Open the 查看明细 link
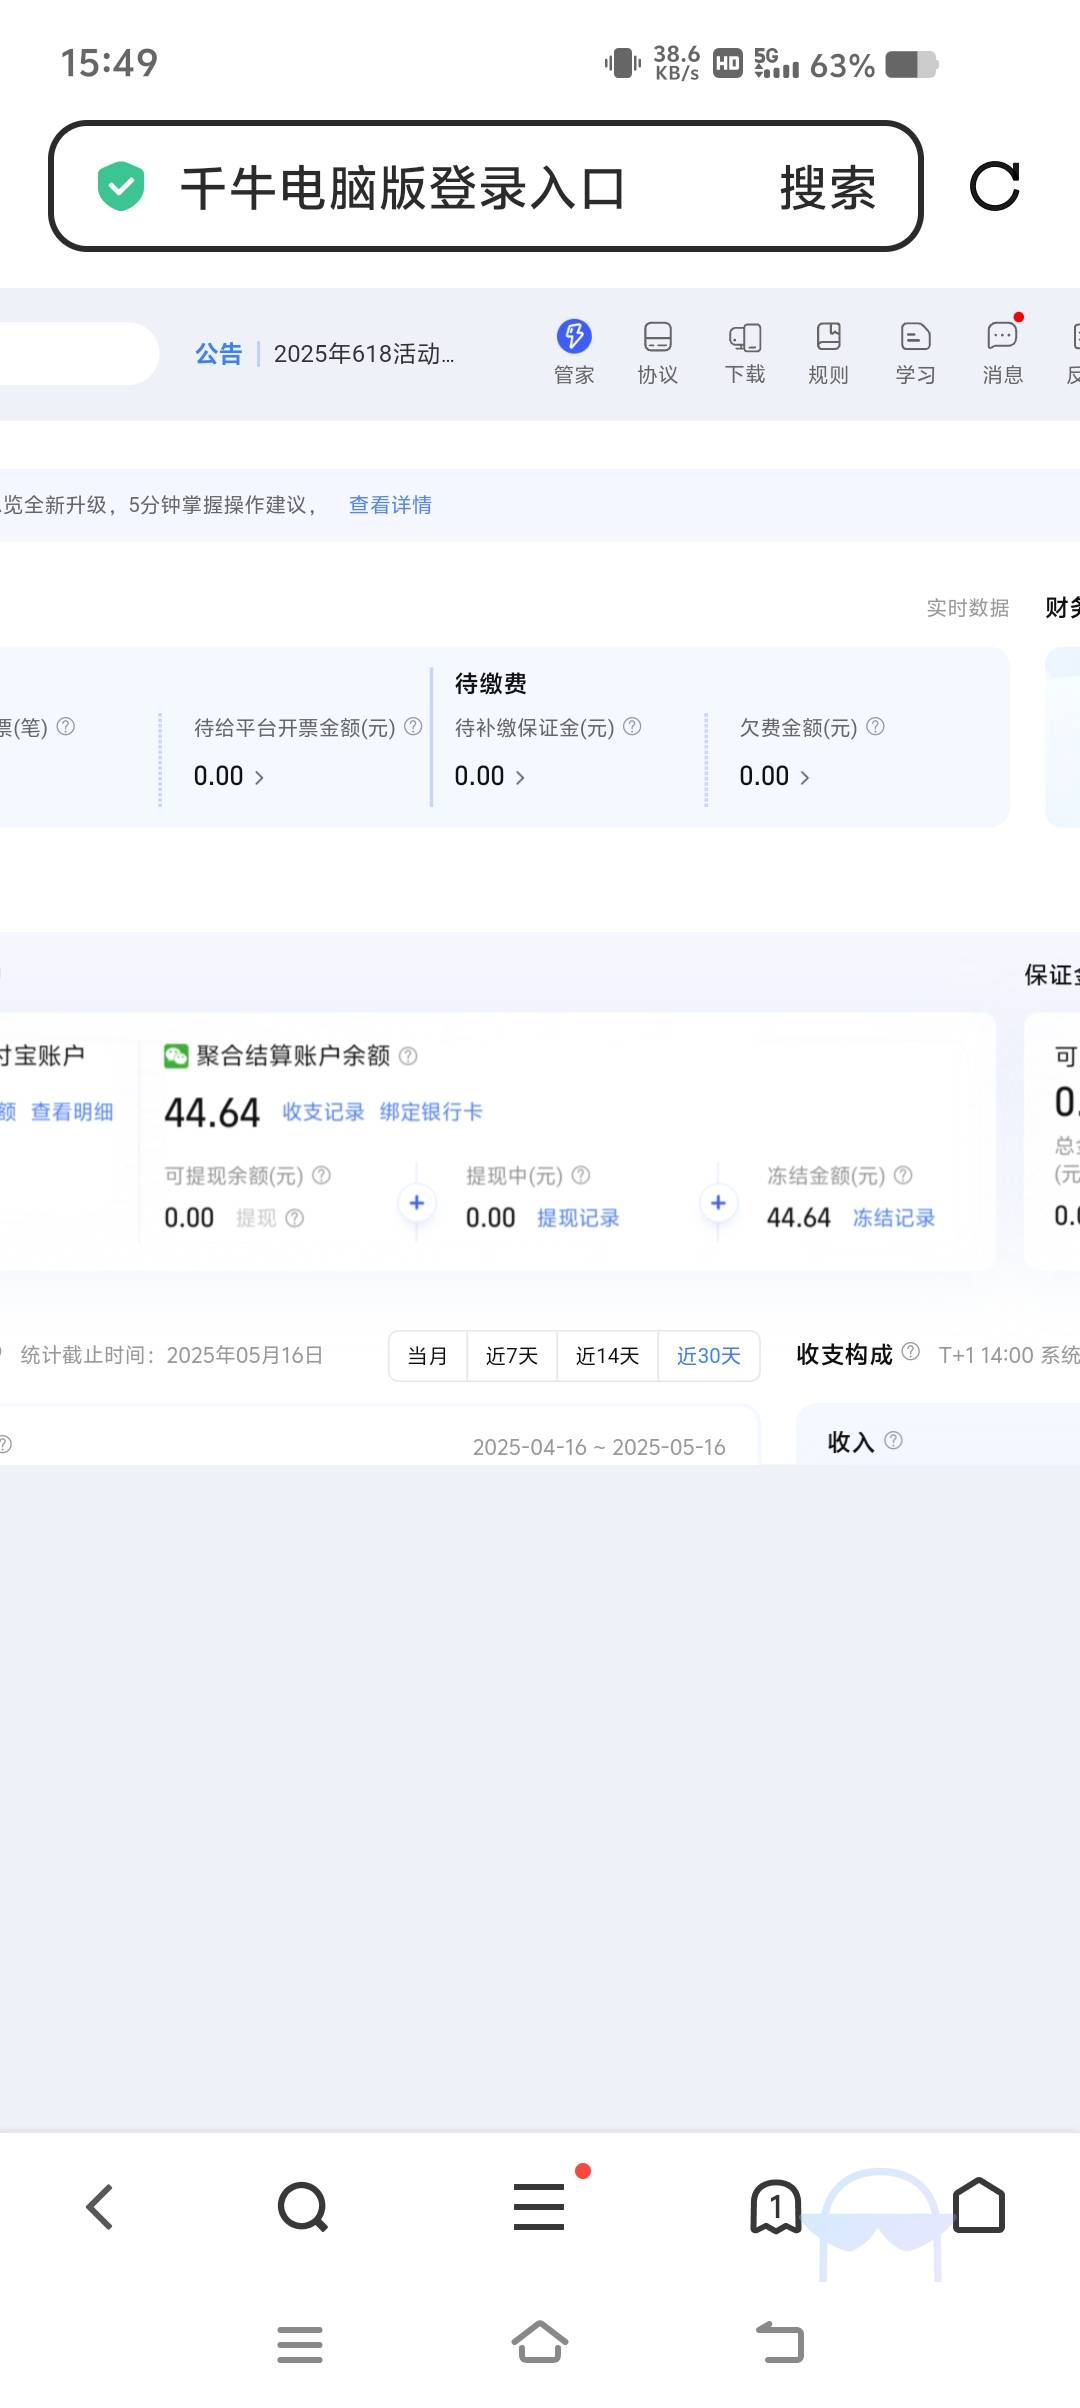 pyautogui.click(x=72, y=1112)
